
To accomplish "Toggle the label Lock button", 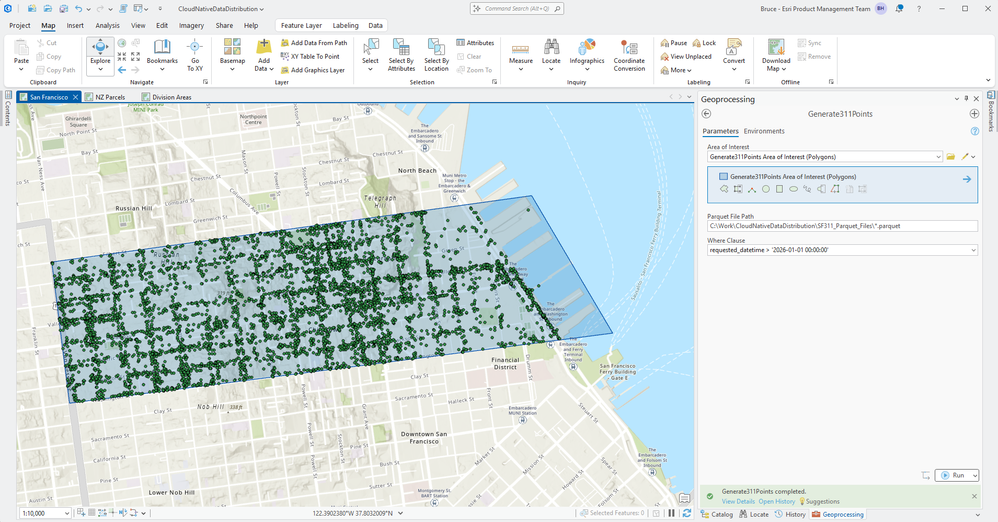I will pyautogui.click(x=704, y=43).
